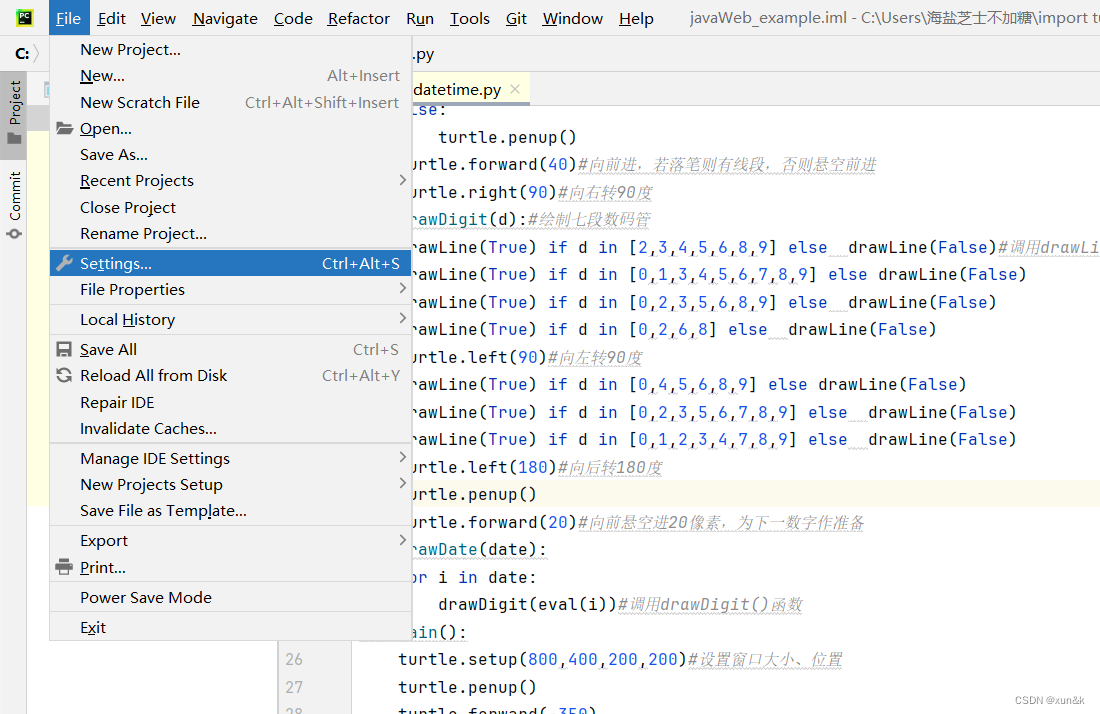1100x714 pixels.
Task: Click the printer icon beside Print...
Action: pyautogui.click(x=64, y=567)
